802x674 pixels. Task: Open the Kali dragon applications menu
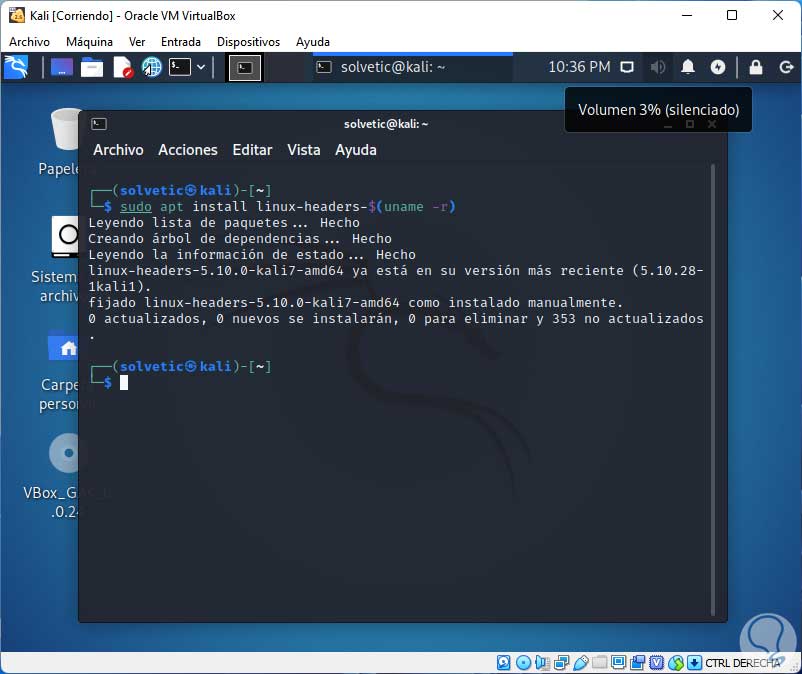pos(16,68)
